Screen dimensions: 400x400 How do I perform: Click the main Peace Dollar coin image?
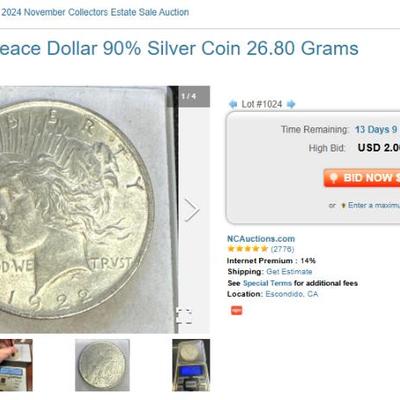coord(88,209)
